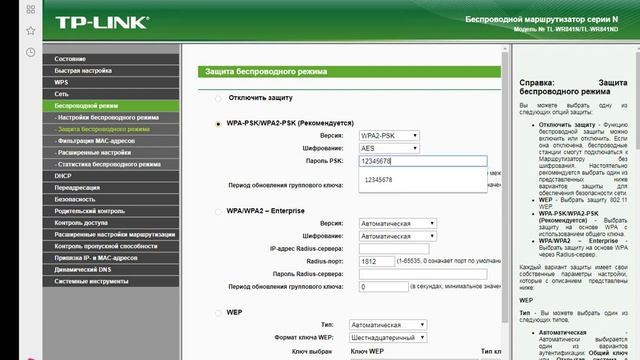Screen dimensions: 640x360
Task: Click the 'Radius-порт' field containing 1812
Action: coord(377,261)
